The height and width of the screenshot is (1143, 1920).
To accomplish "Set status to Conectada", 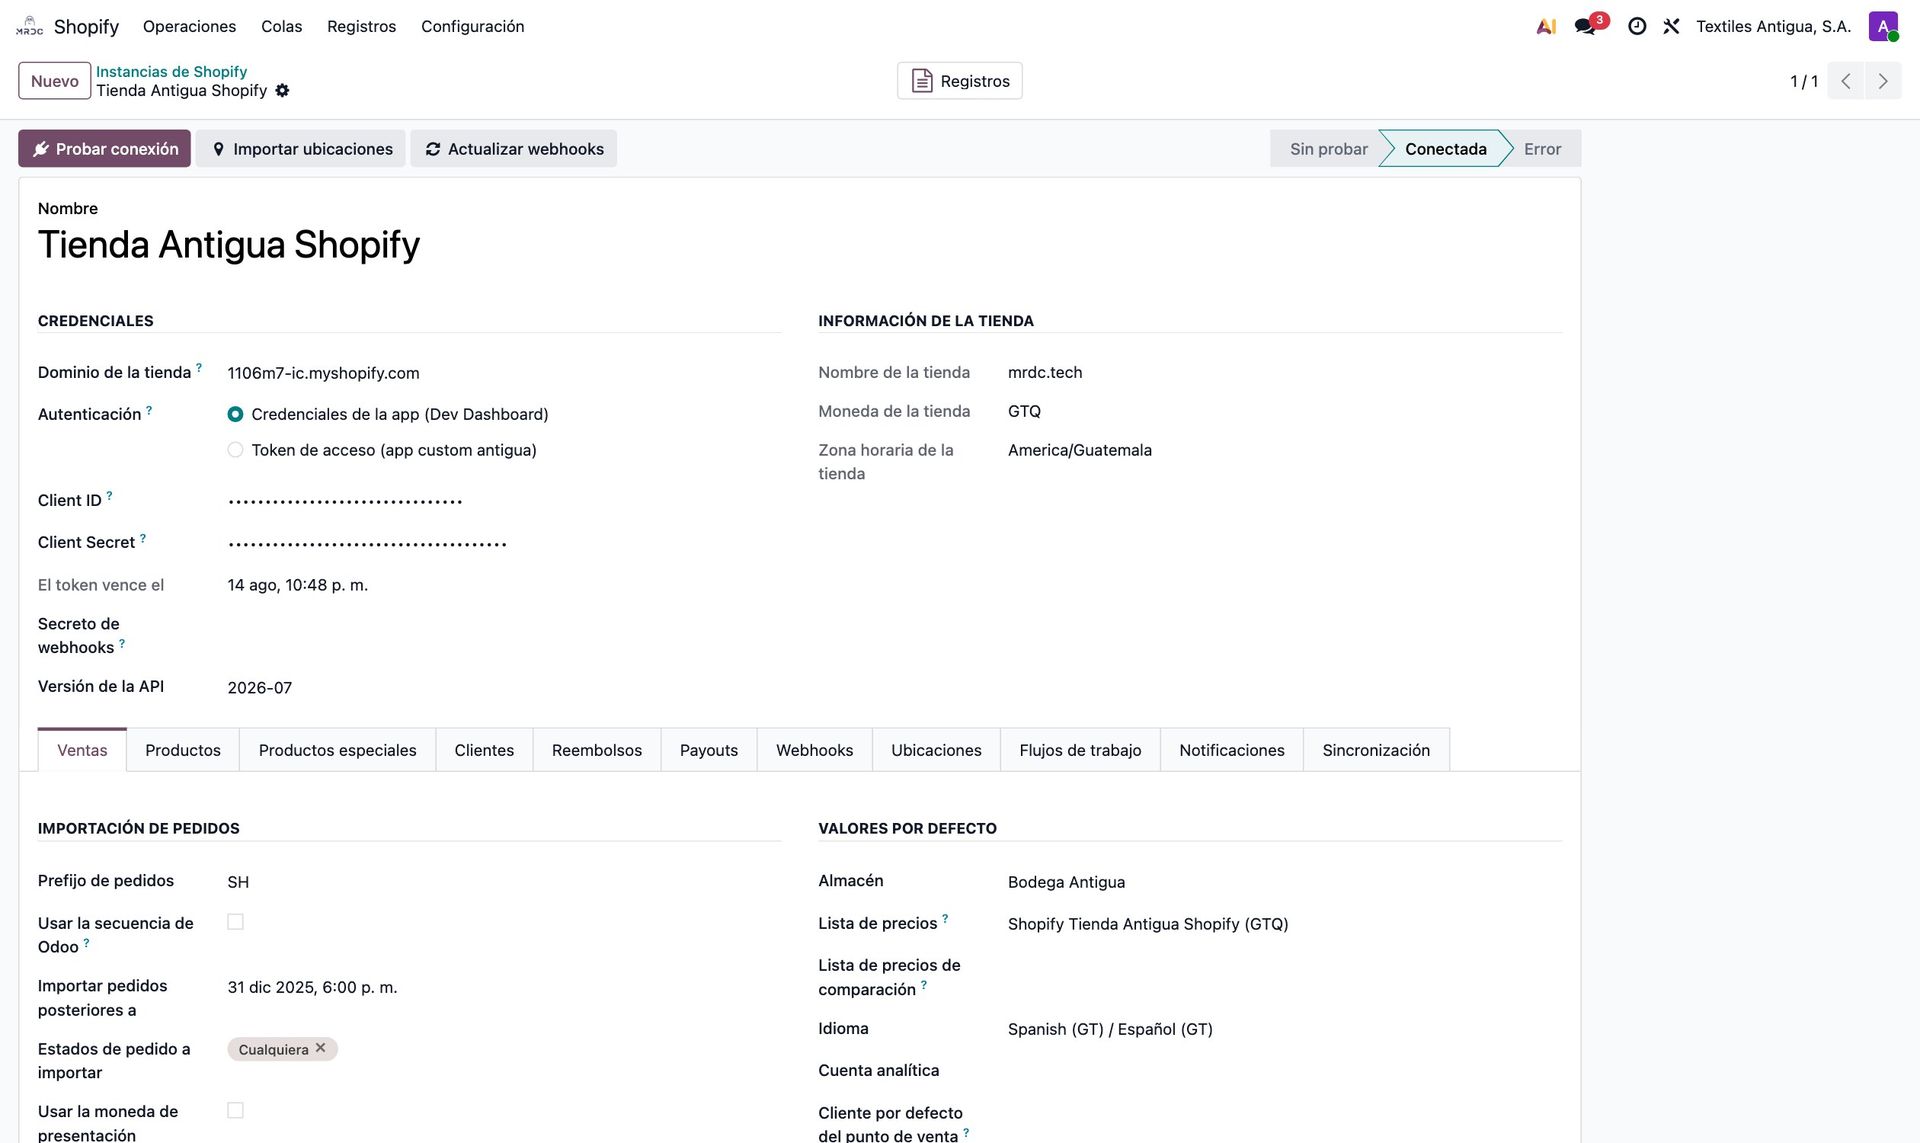I will [1445, 149].
